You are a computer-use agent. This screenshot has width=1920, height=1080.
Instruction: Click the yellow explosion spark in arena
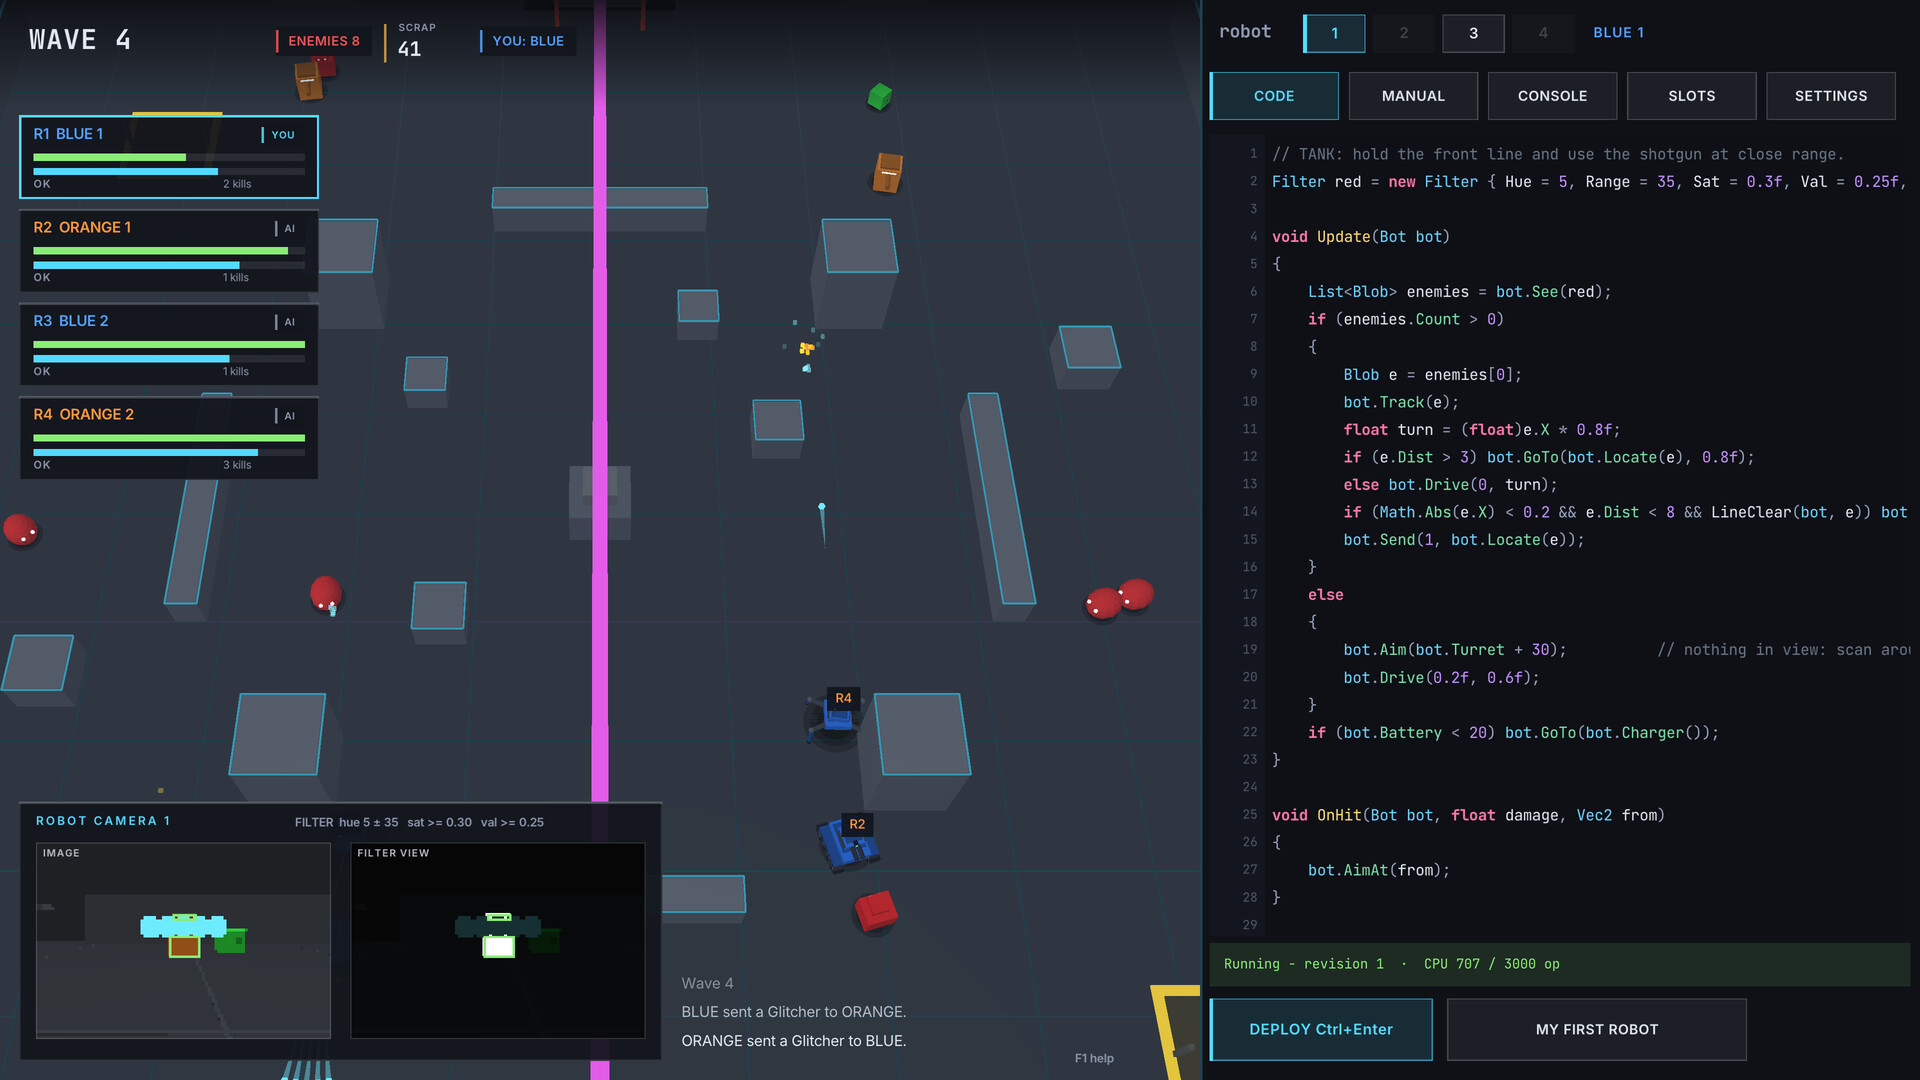click(x=806, y=348)
